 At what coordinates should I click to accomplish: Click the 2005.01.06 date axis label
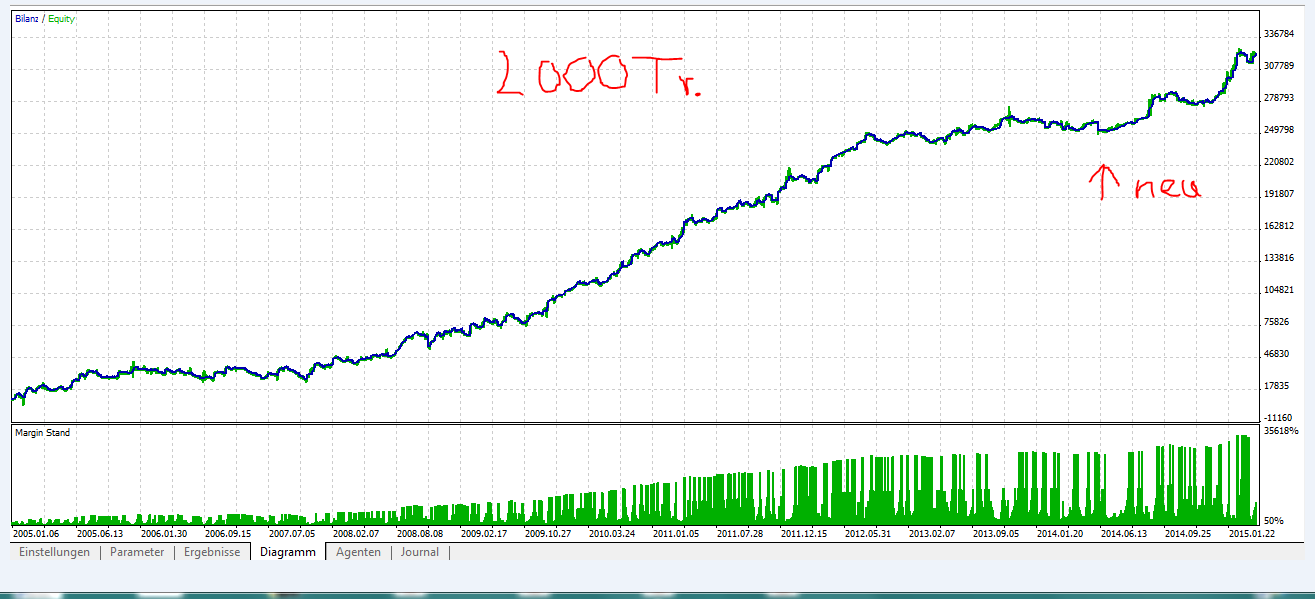click(36, 535)
